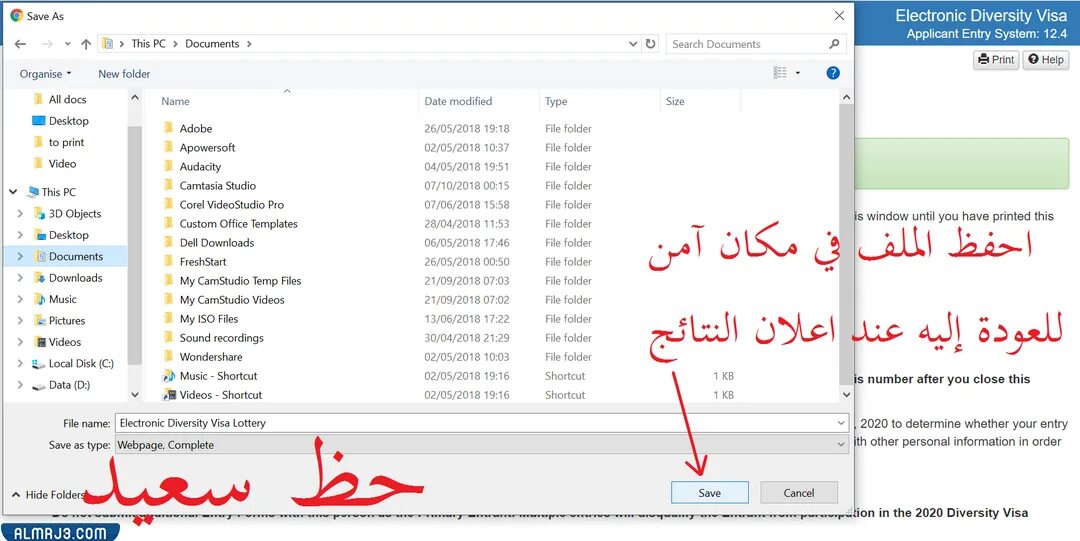Open the 'to print' folder shortcut
The height and width of the screenshot is (541, 1080).
pos(66,142)
